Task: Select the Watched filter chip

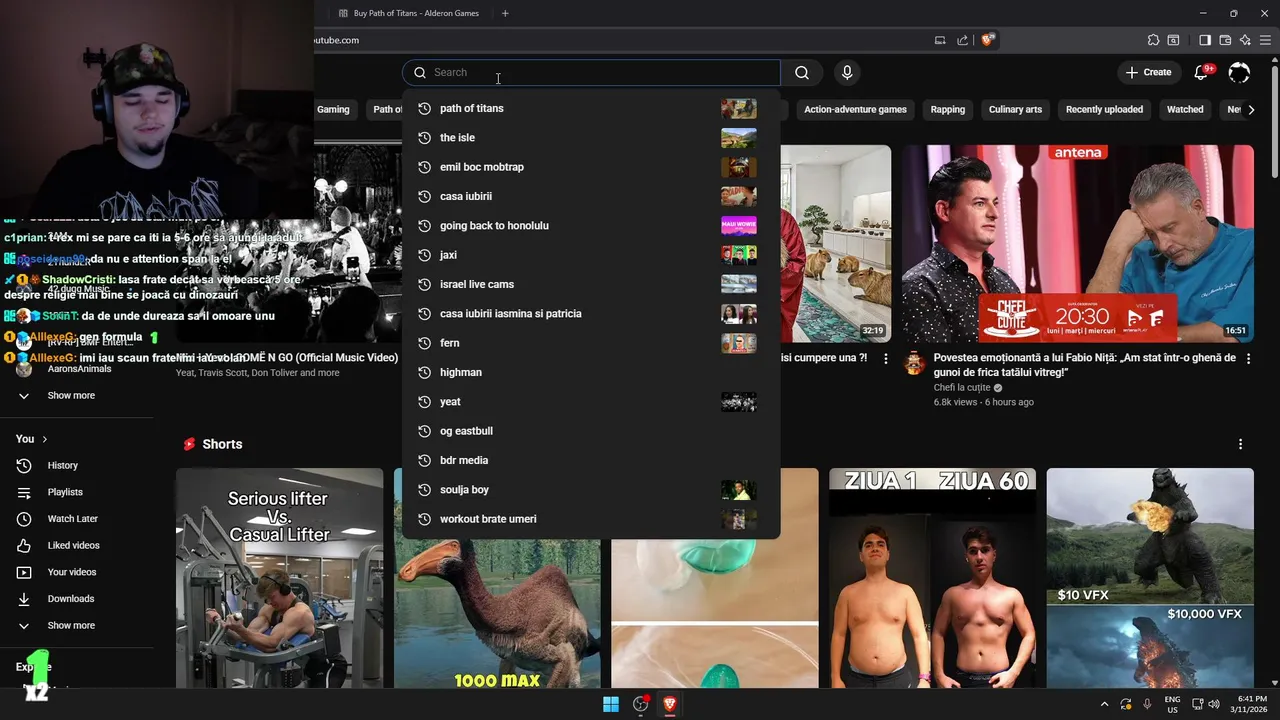Action: [x=1185, y=110]
